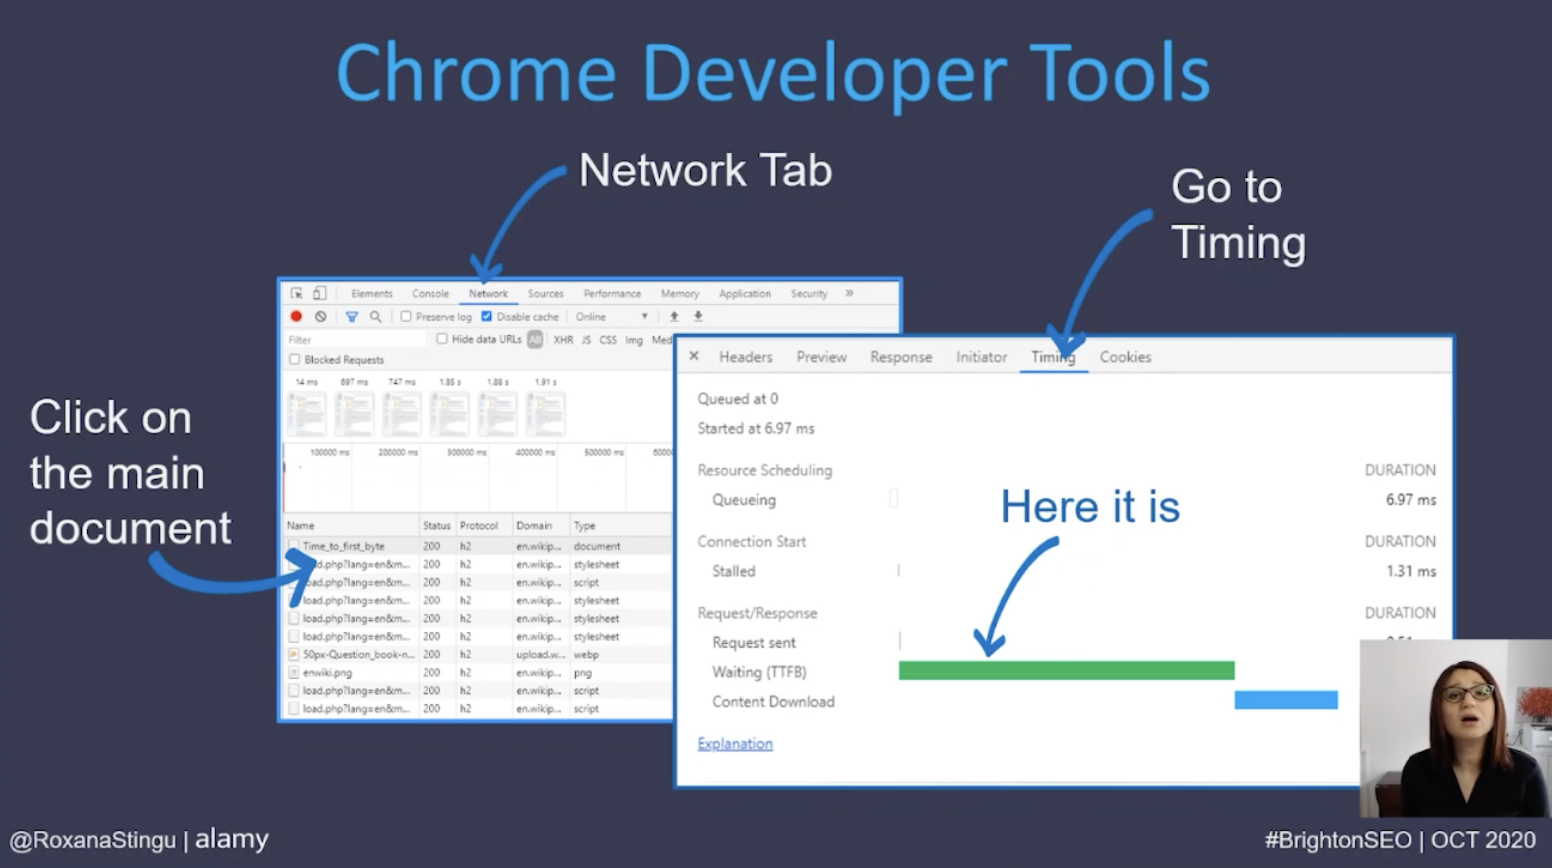This screenshot has height=868, width=1552.
Task: Go to the Sources tab
Action: (545, 293)
